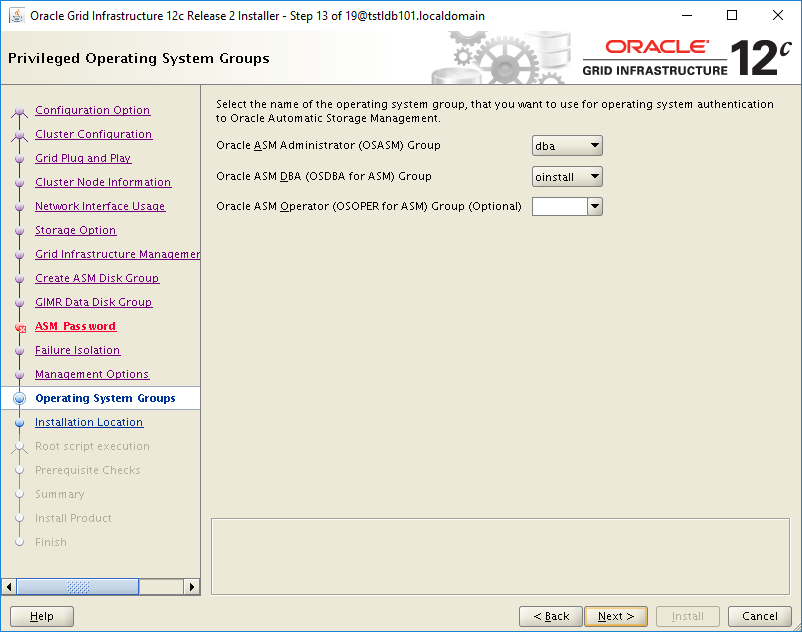Open the GIMR Data Disk Group step

point(93,302)
